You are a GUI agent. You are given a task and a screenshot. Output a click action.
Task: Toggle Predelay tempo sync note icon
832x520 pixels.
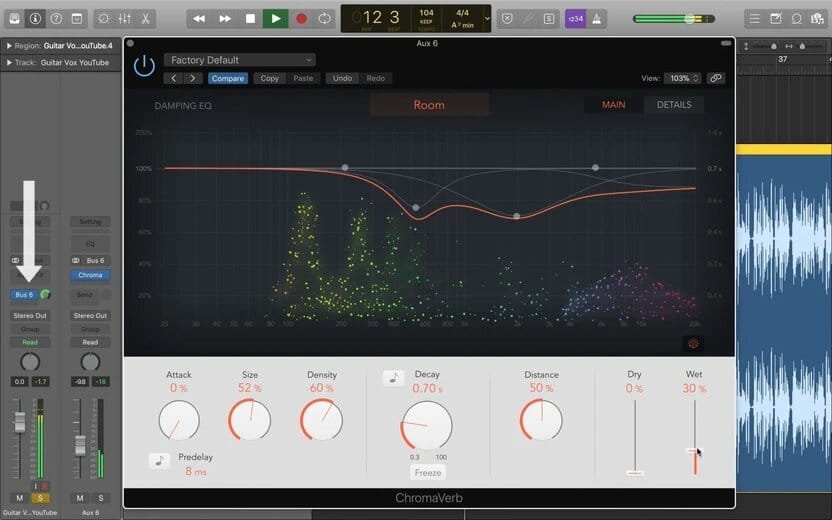(x=159, y=461)
